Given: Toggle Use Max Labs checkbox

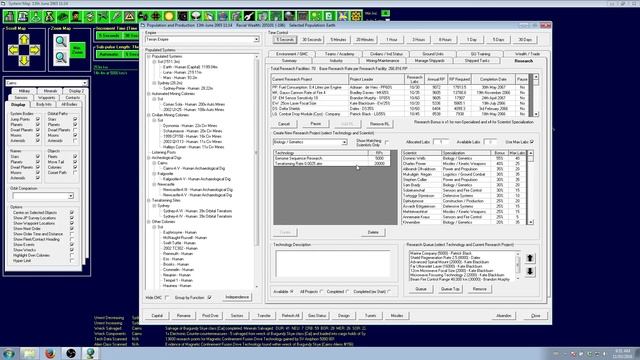Looking at the screenshot, I should pyautogui.click(x=532, y=142).
